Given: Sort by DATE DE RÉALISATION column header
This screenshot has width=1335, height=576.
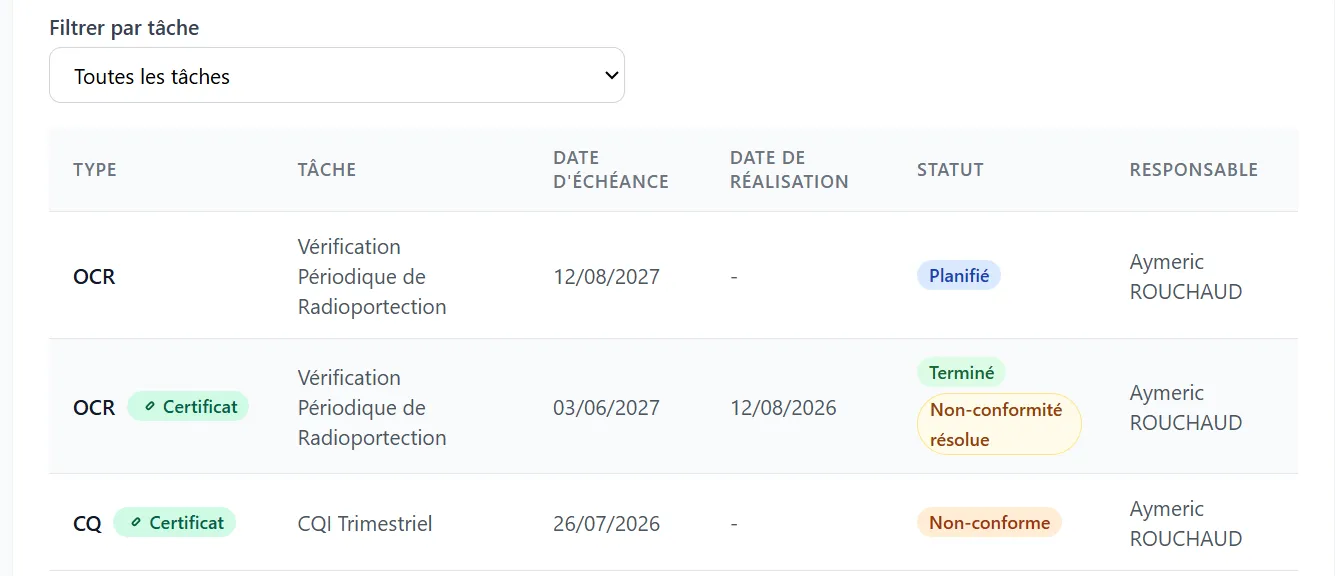Looking at the screenshot, I should [789, 170].
